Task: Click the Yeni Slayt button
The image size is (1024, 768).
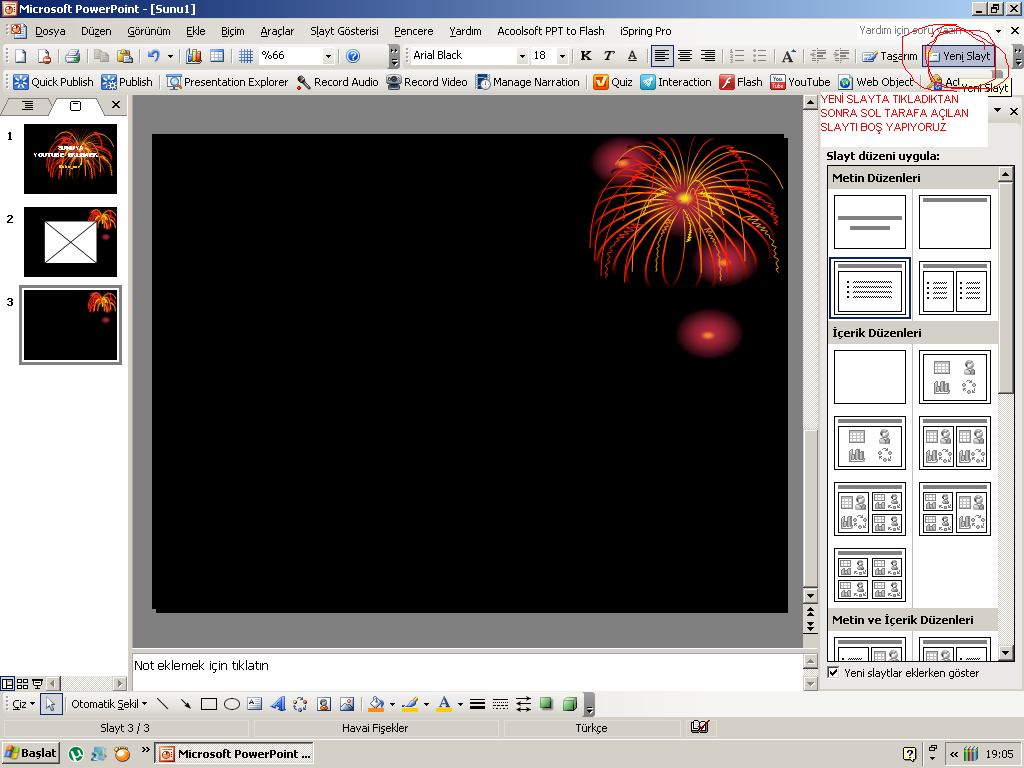Action: coord(958,56)
